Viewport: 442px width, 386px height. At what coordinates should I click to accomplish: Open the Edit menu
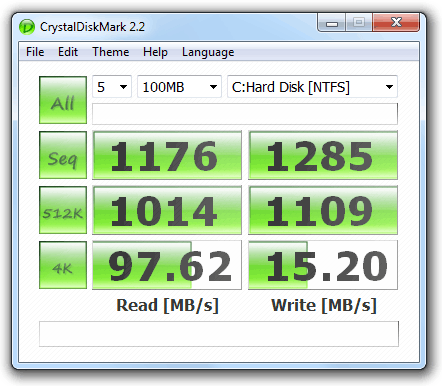(x=68, y=52)
